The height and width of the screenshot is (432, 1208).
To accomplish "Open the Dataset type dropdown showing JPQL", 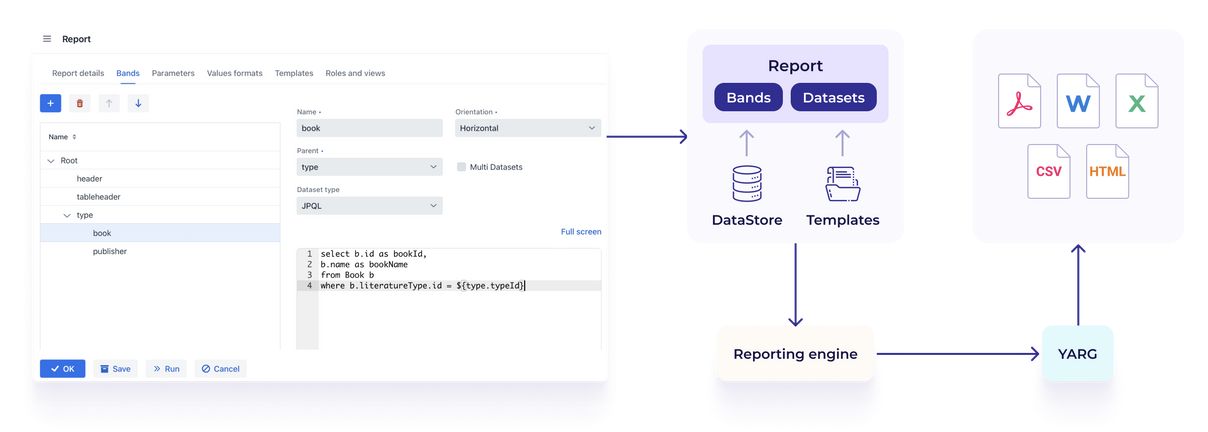I will point(370,205).
